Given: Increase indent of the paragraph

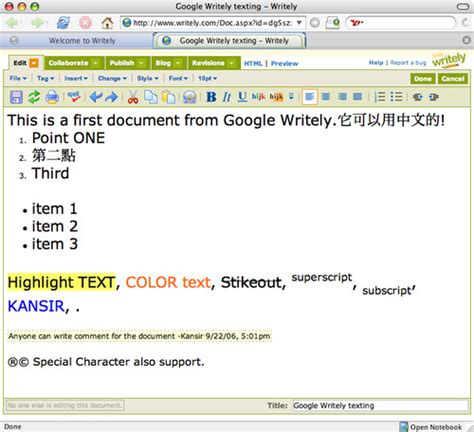Looking at the screenshot, I should [434, 97].
